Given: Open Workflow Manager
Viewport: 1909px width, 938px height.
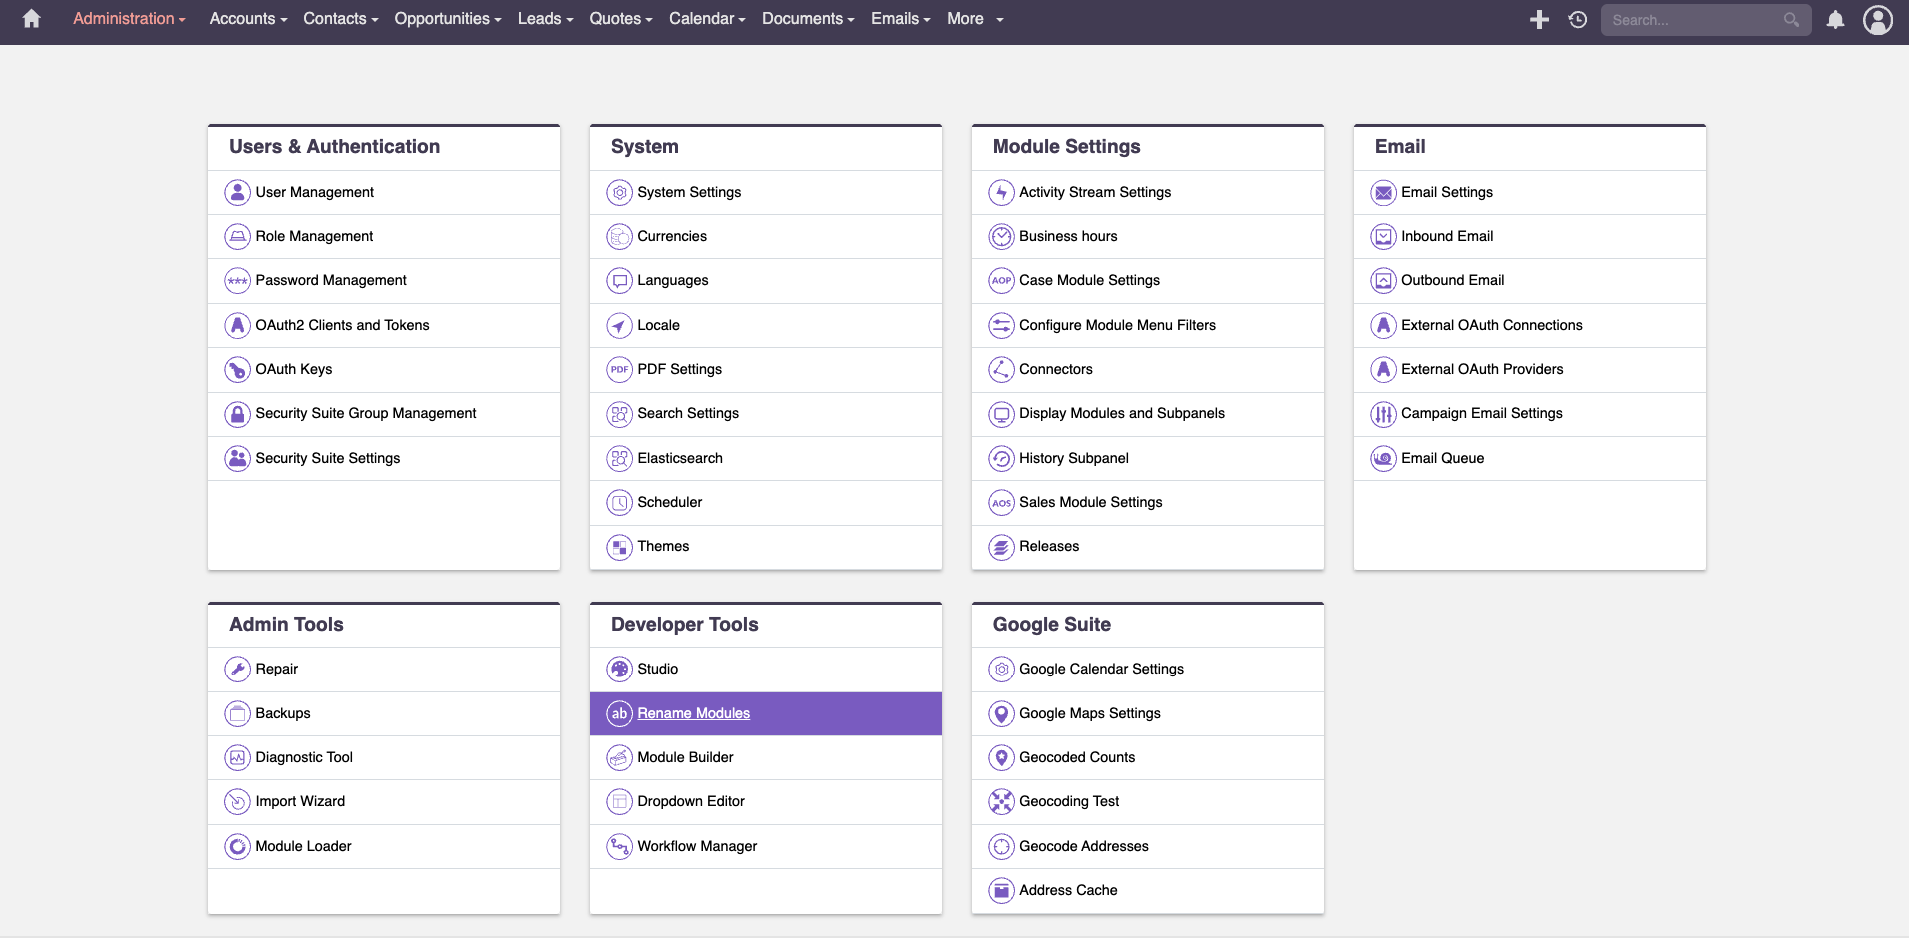Looking at the screenshot, I should coord(697,846).
